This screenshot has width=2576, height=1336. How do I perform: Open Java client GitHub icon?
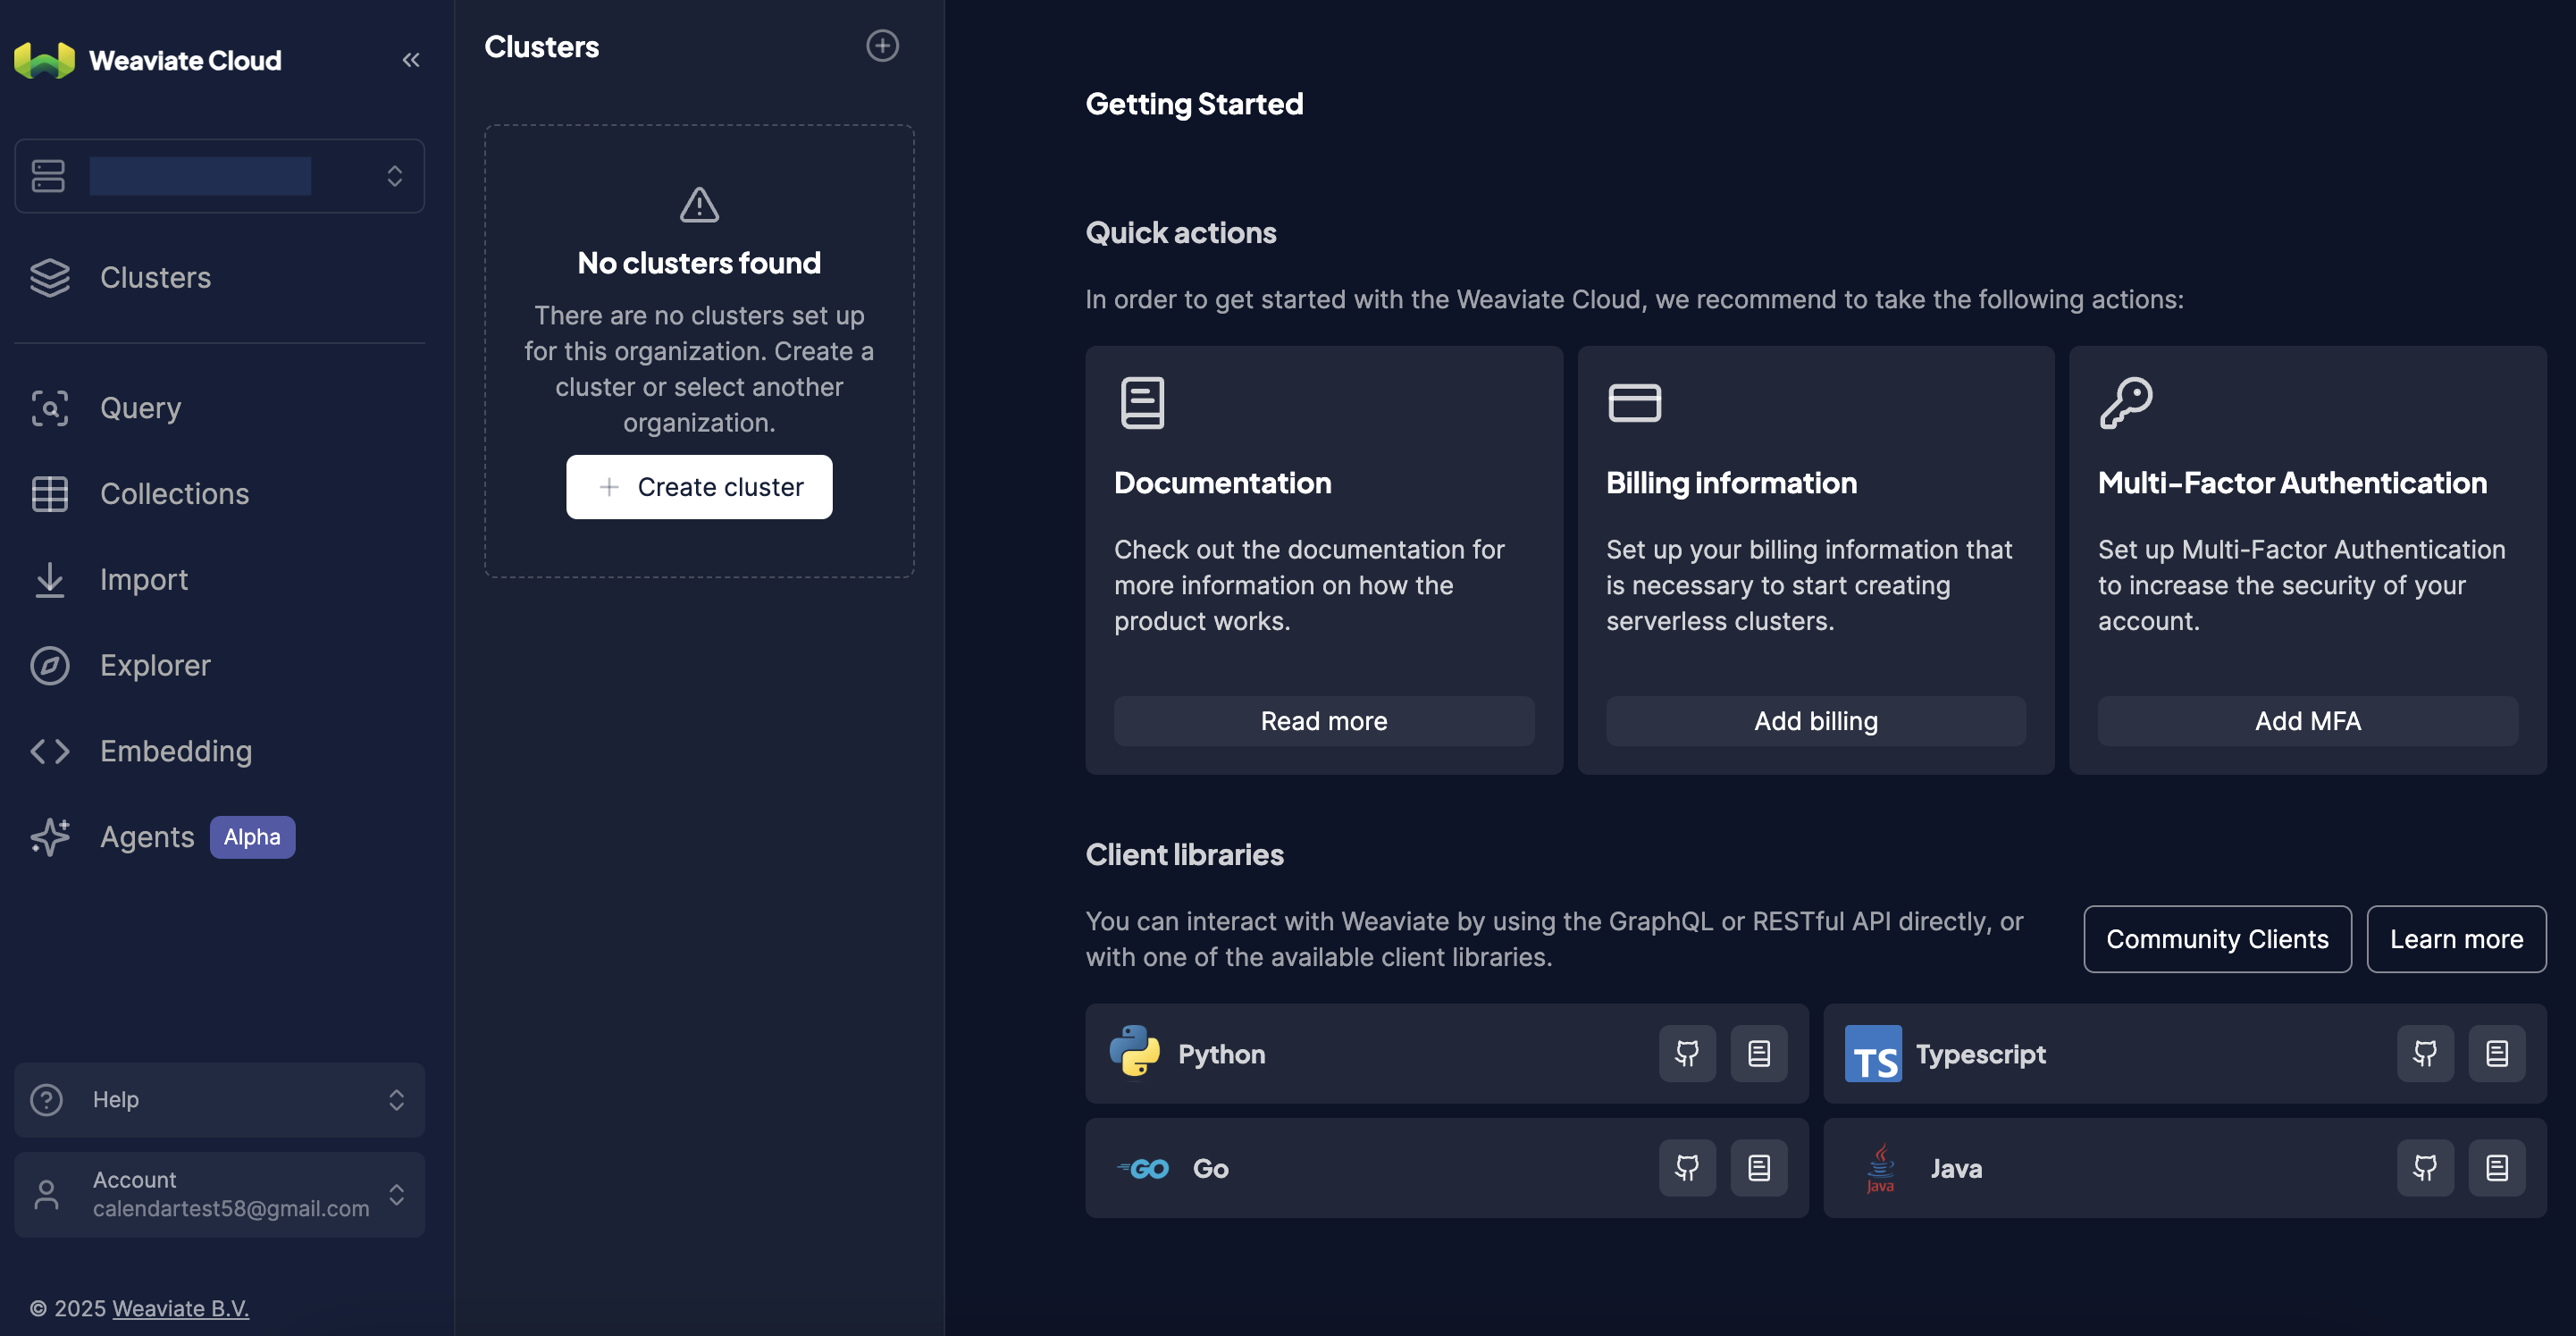tap(2424, 1167)
